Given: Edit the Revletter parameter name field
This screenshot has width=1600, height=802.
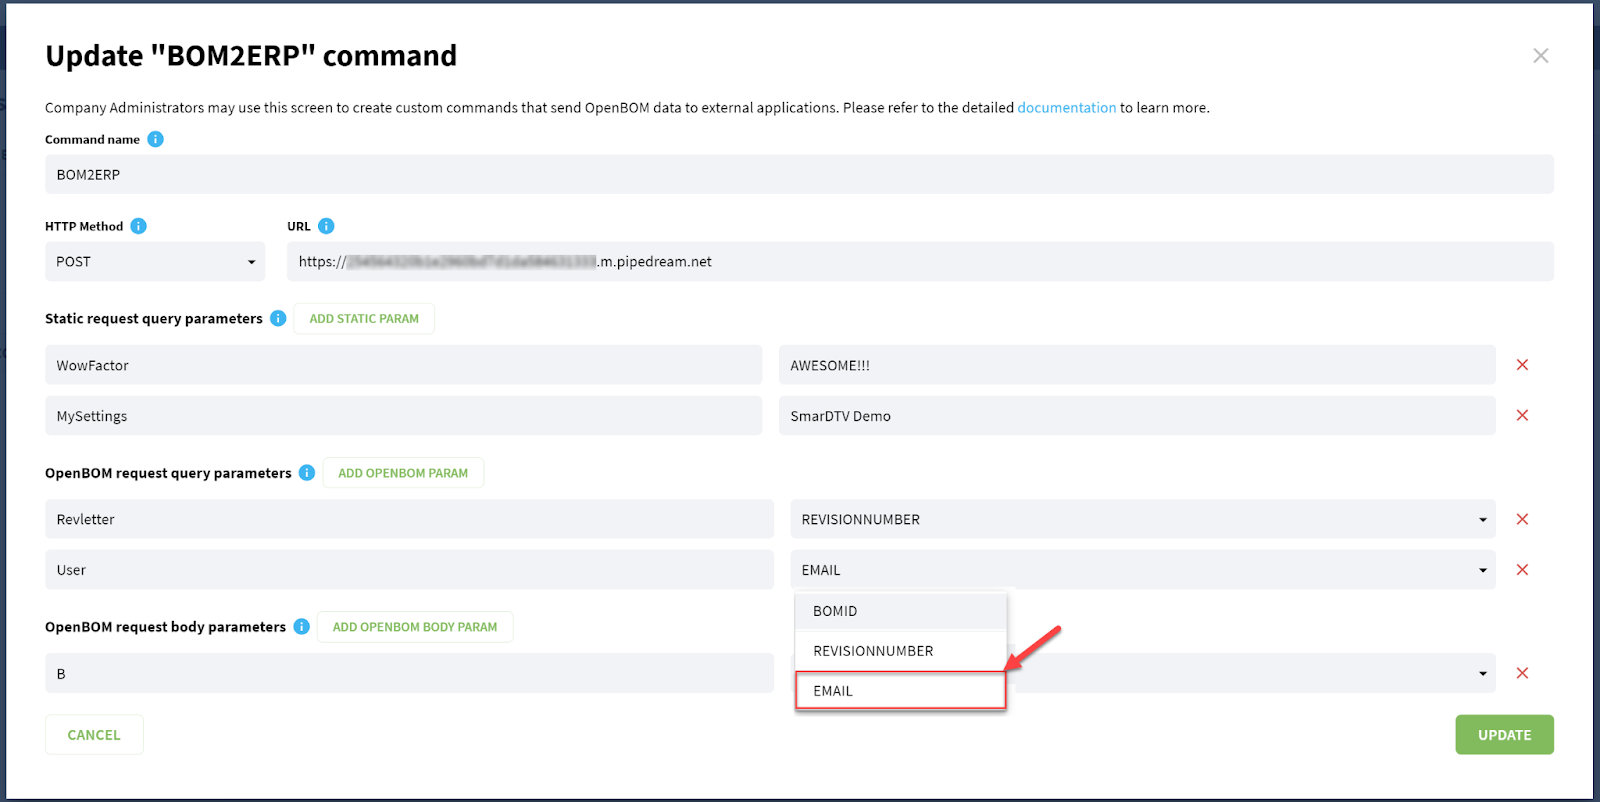Looking at the screenshot, I should click(409, 519).
